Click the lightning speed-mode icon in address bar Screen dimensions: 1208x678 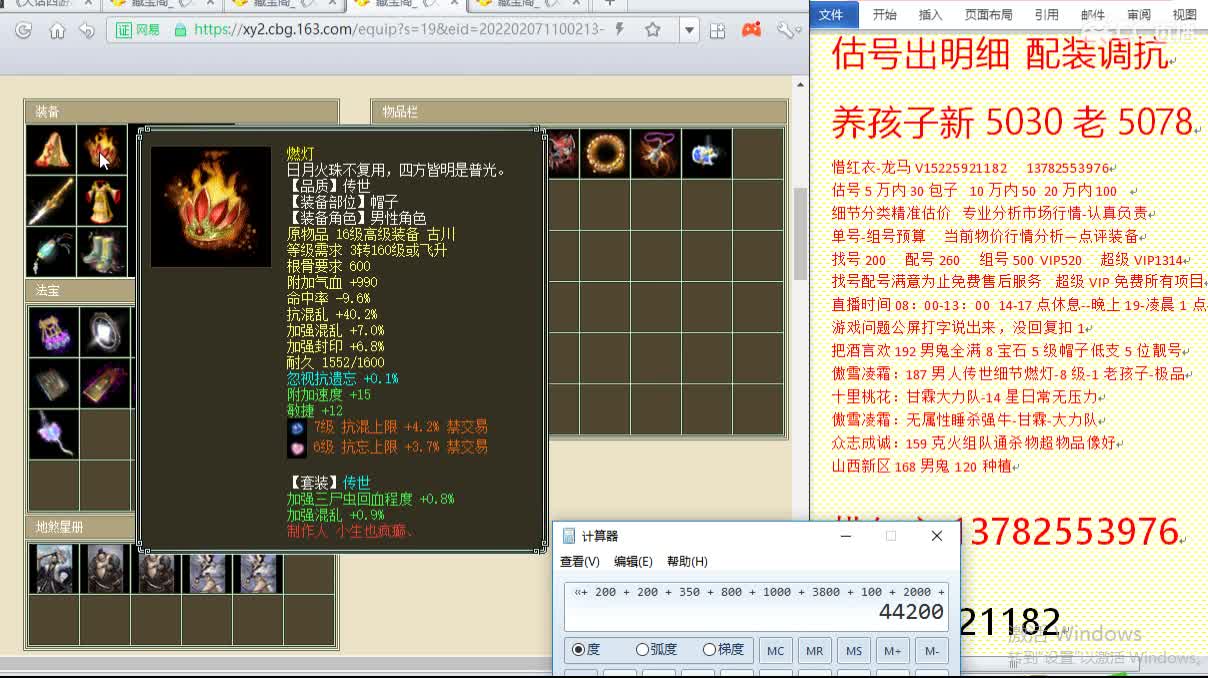click(621, 30)
